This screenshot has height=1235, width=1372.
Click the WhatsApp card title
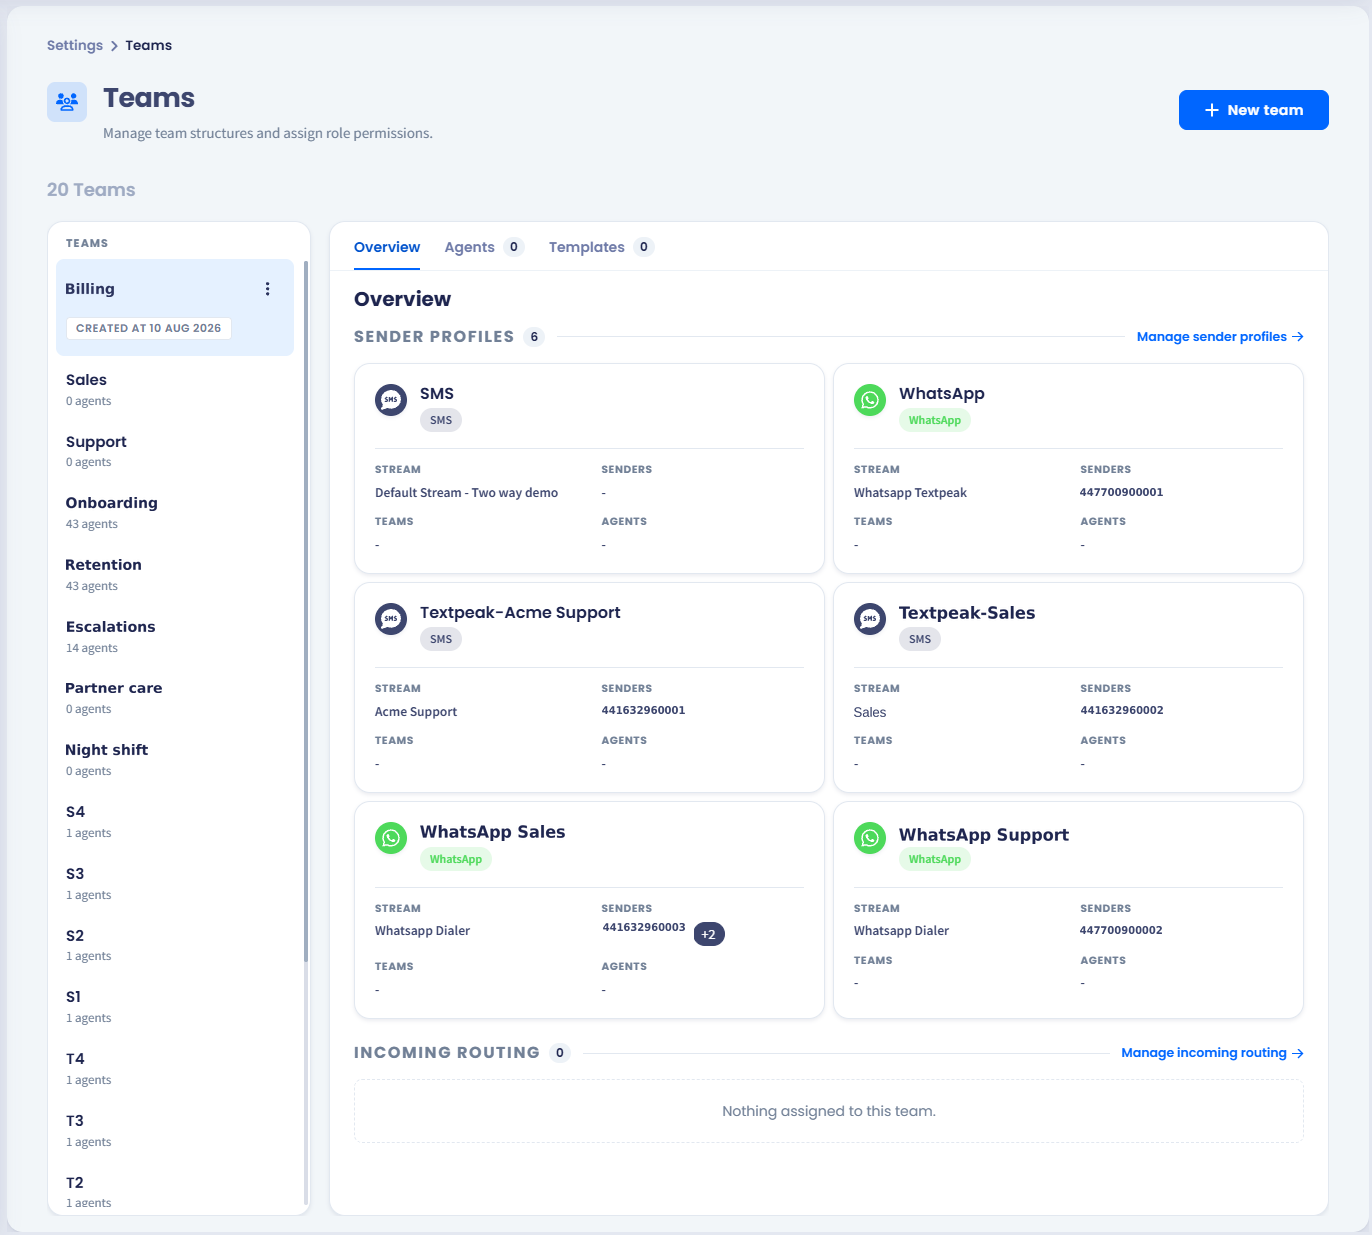[x=942, y=394]
